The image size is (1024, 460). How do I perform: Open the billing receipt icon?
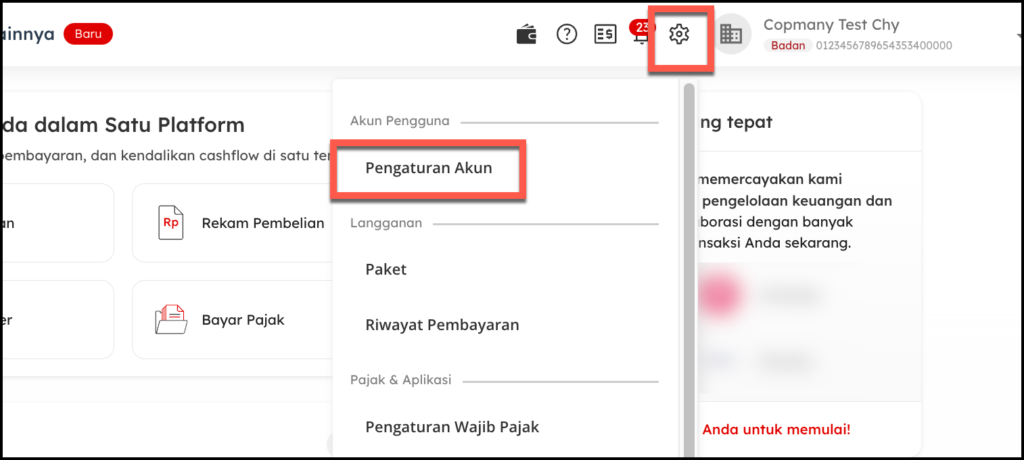605,35
